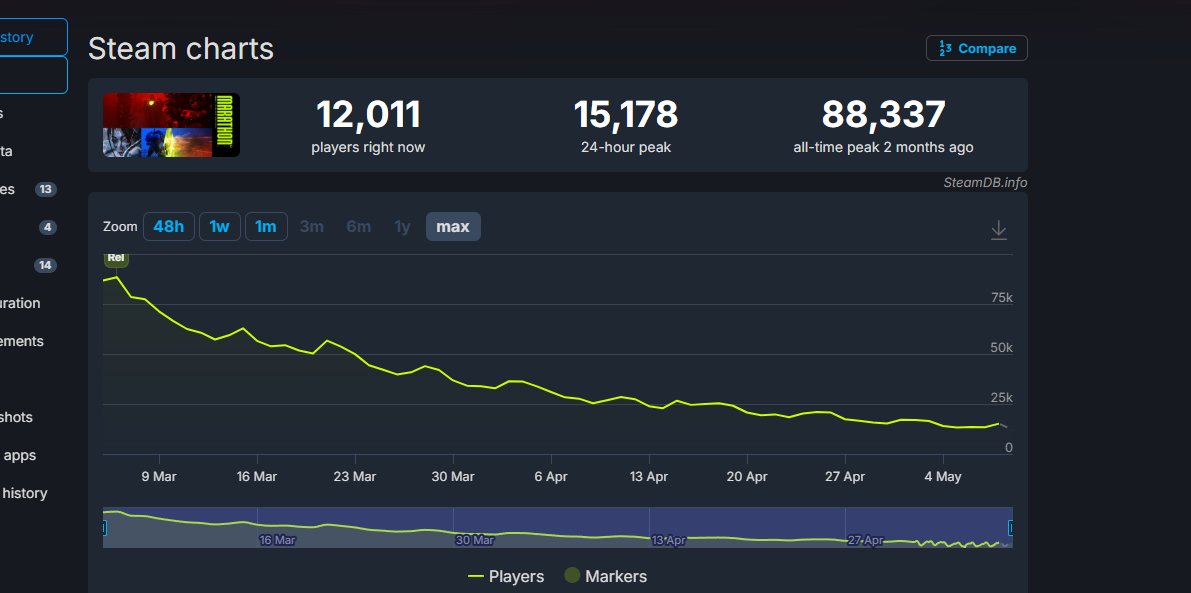Open the sidebar item ending in 'uration'
The image size is (1191, 593).
(x=20, y=303)
